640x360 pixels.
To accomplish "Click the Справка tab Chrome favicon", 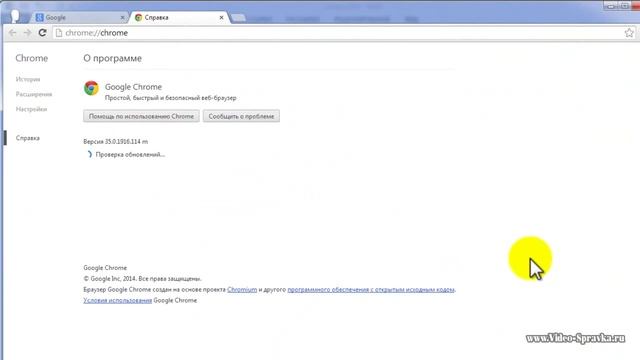I will coord(138,18).
